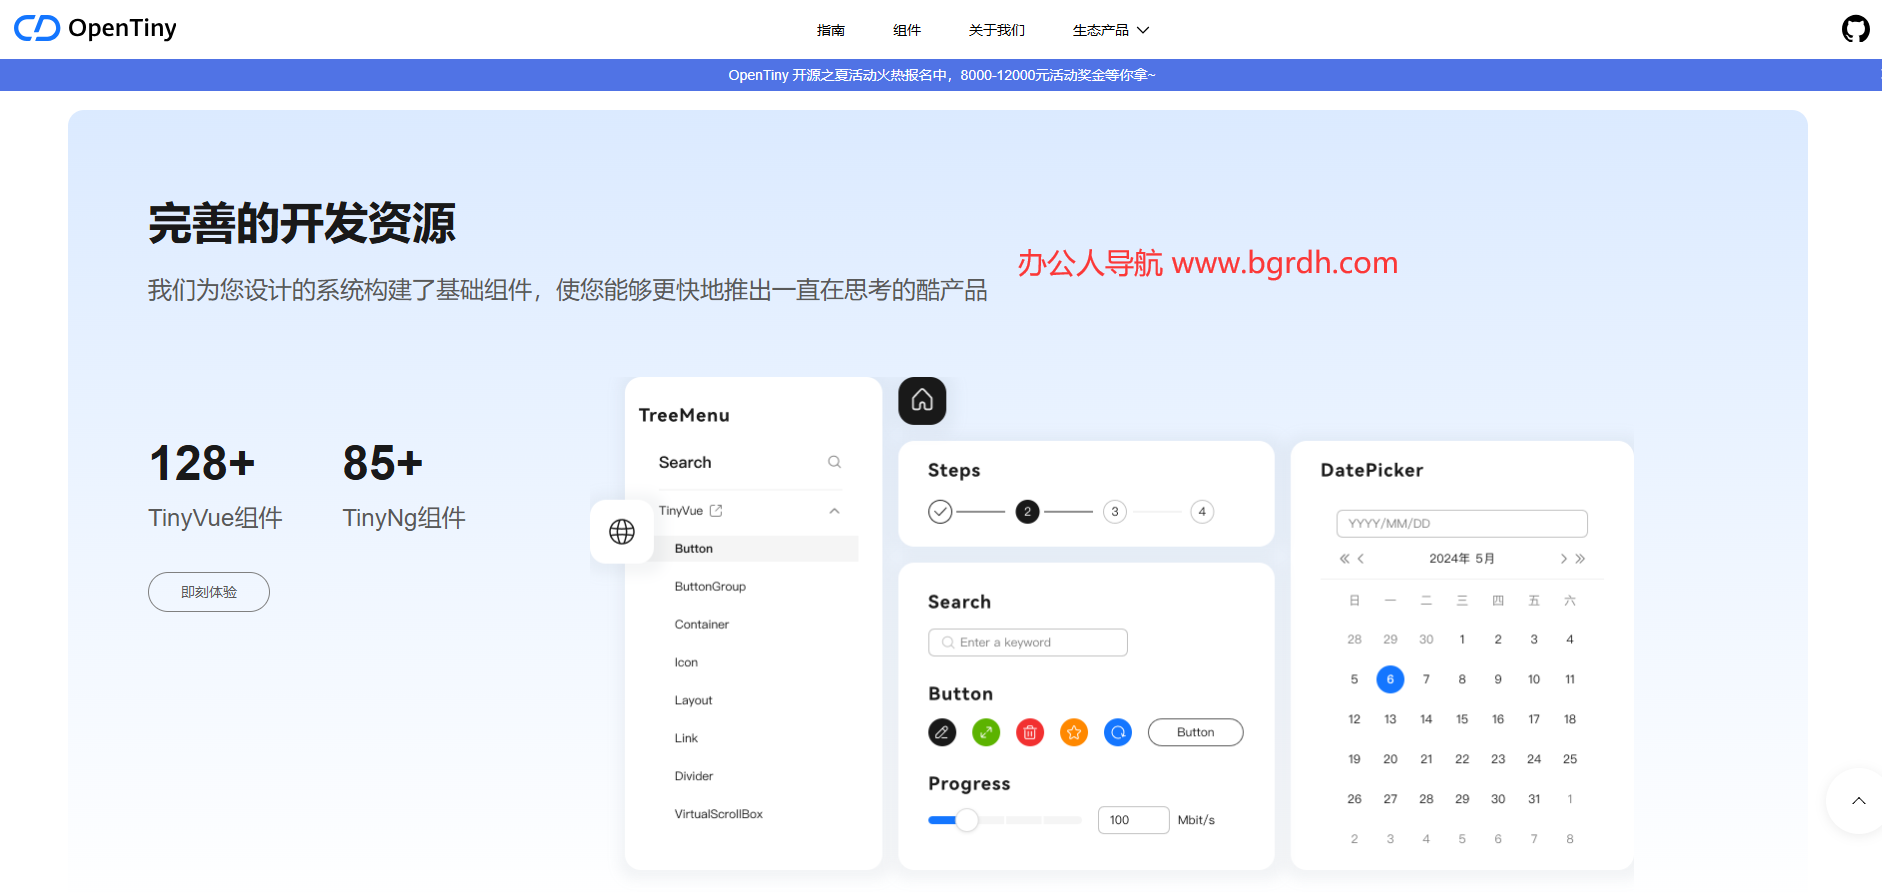Select the completed first step checkmark

(x=940, y=512)
